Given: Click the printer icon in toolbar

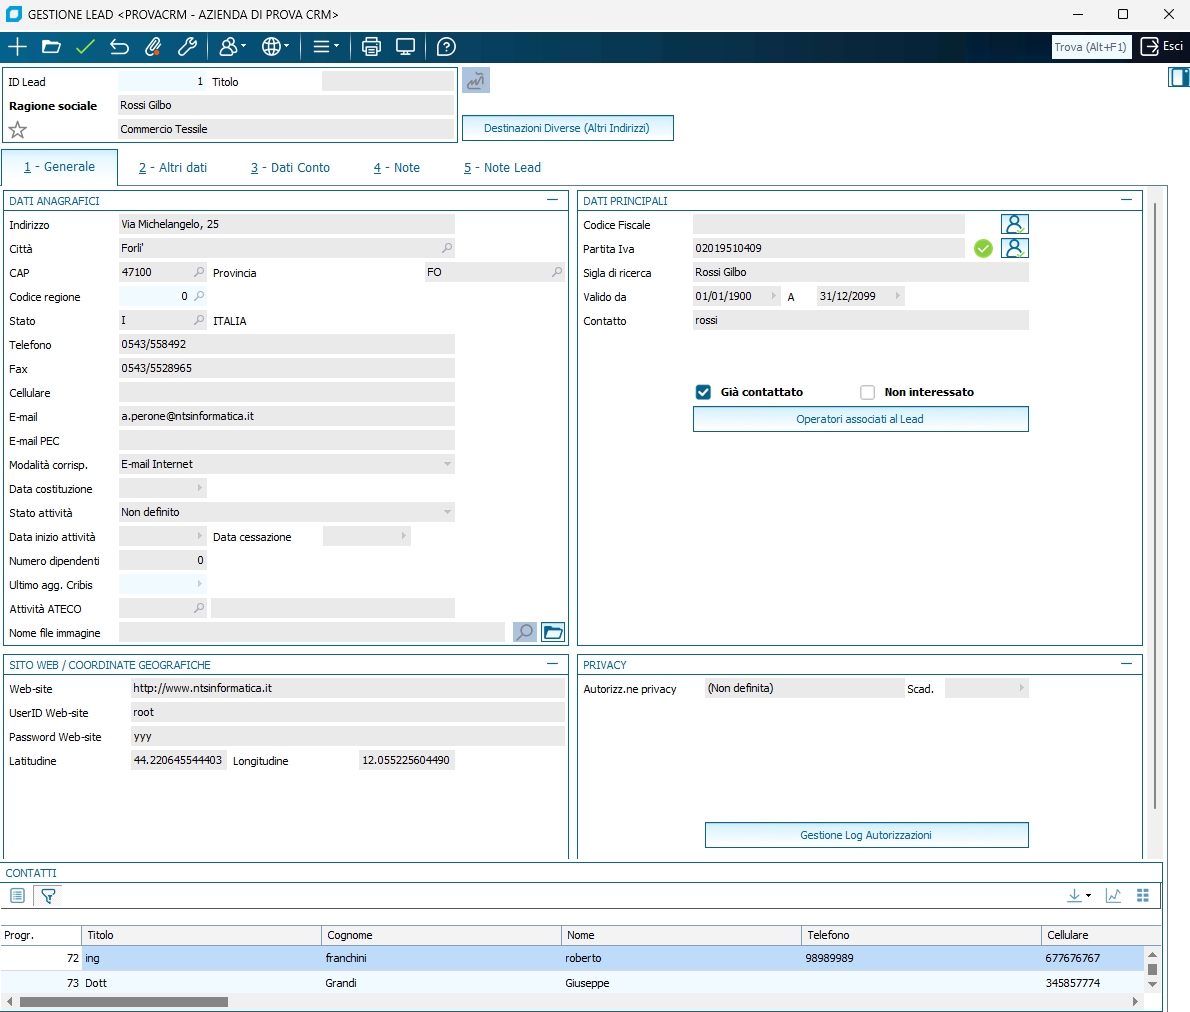Looking at the screenshot, I should click(371, 47).
